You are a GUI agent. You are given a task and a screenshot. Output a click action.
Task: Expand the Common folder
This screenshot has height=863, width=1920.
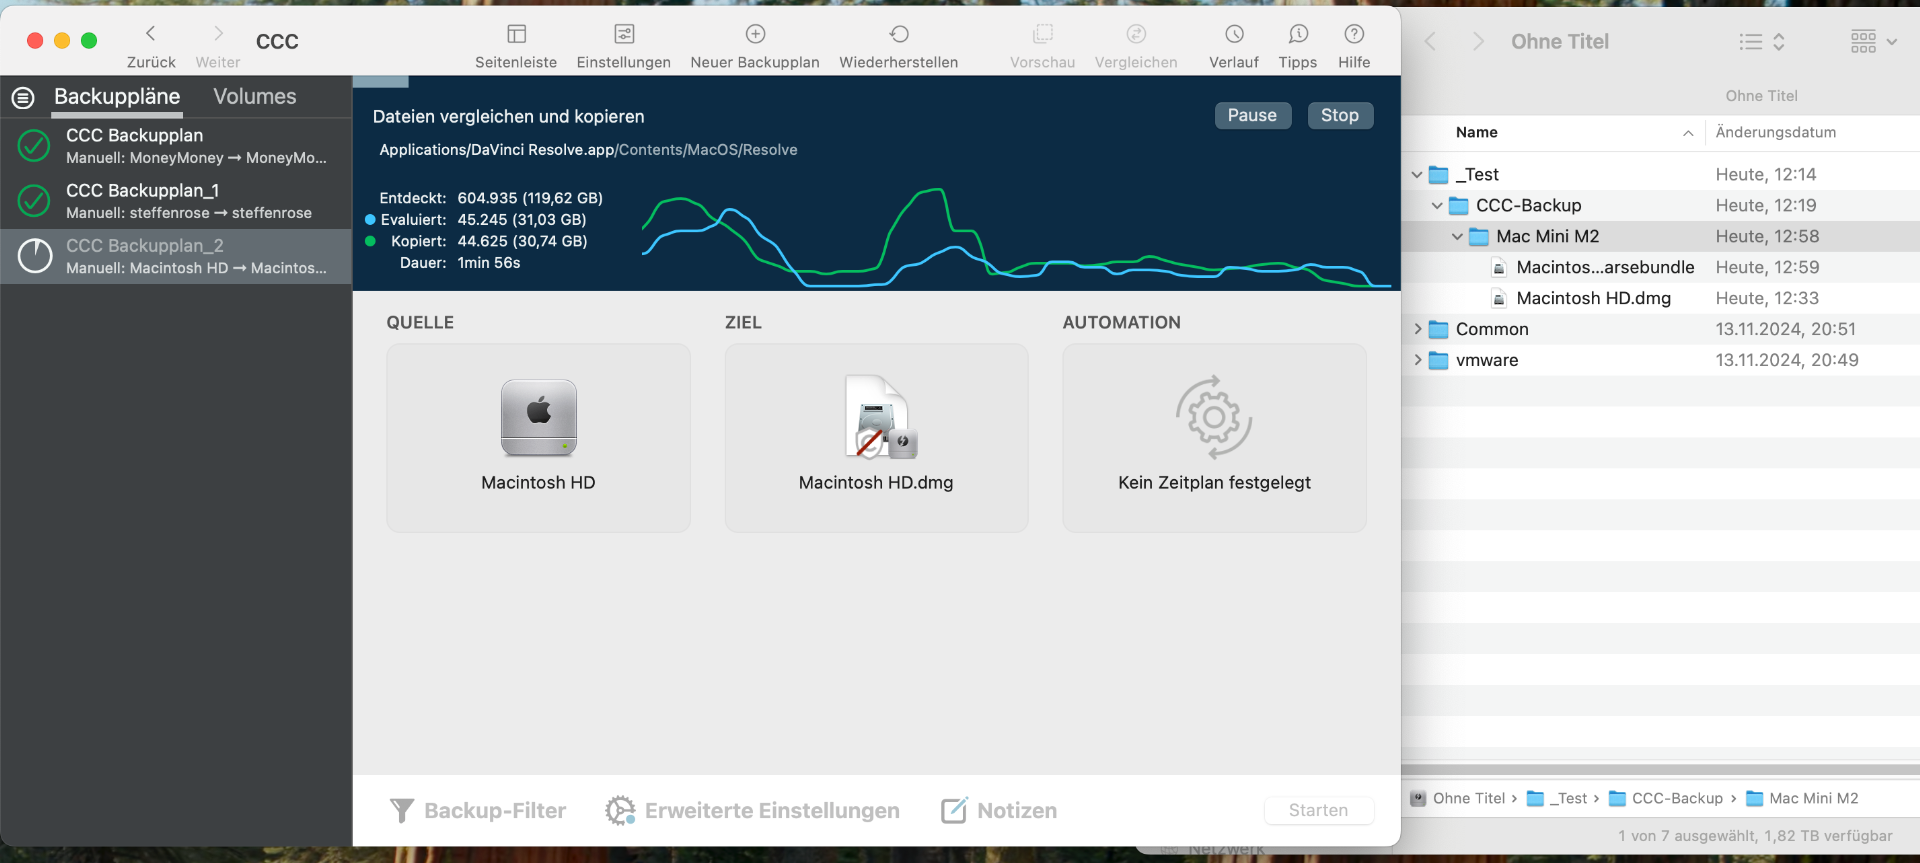pyautogui.click(x=1417, y=329)
